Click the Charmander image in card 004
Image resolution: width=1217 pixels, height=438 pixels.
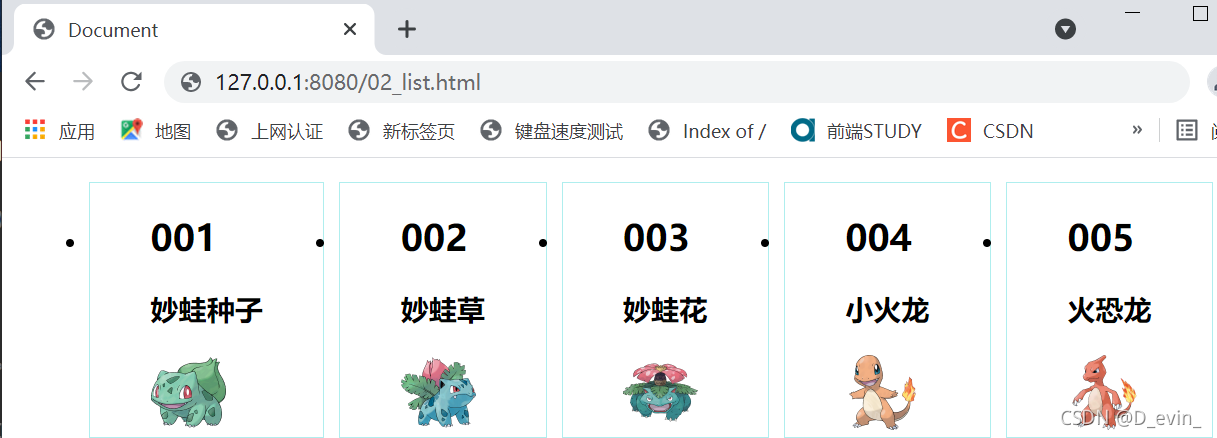tap(883, 391)
